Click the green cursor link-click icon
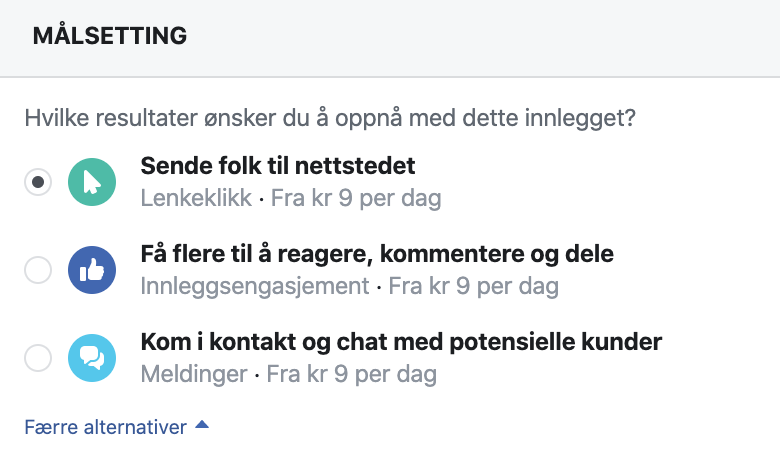780x458 pixels. coord(92,182)
